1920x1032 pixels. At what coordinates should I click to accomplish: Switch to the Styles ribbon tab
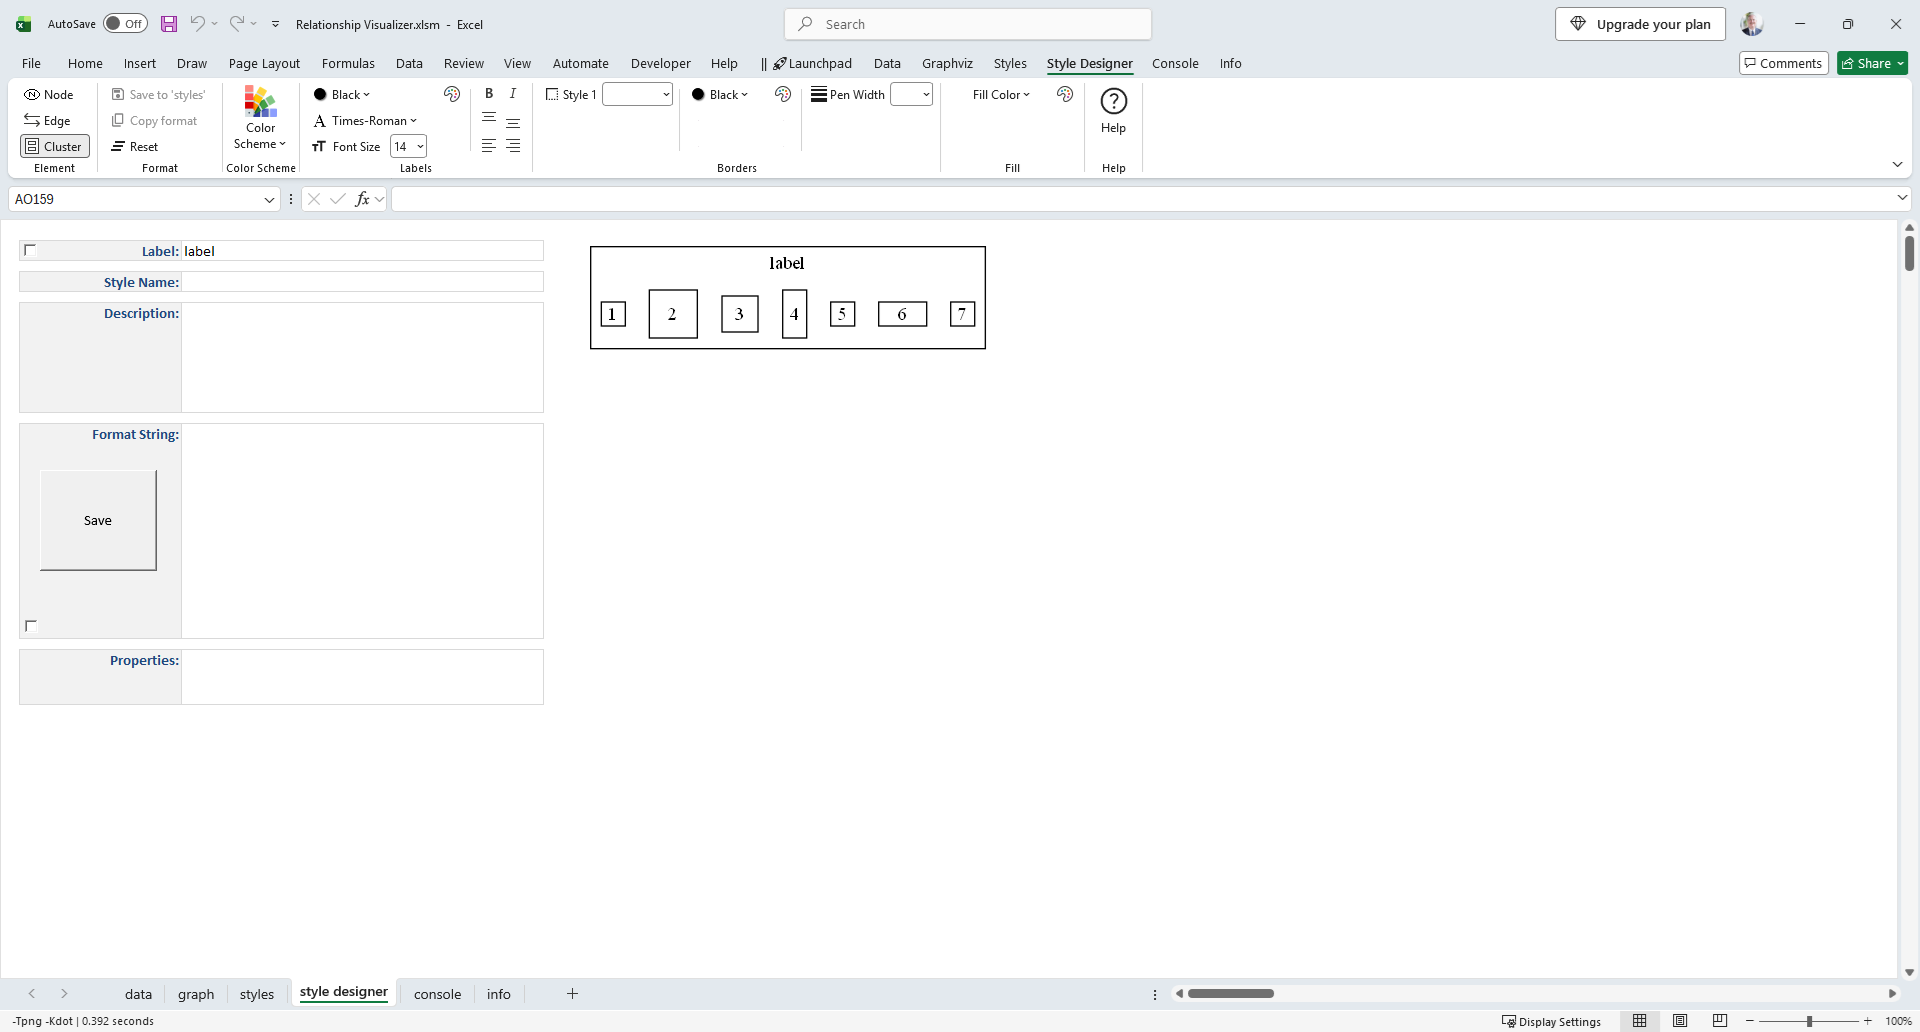point(1010,63)
